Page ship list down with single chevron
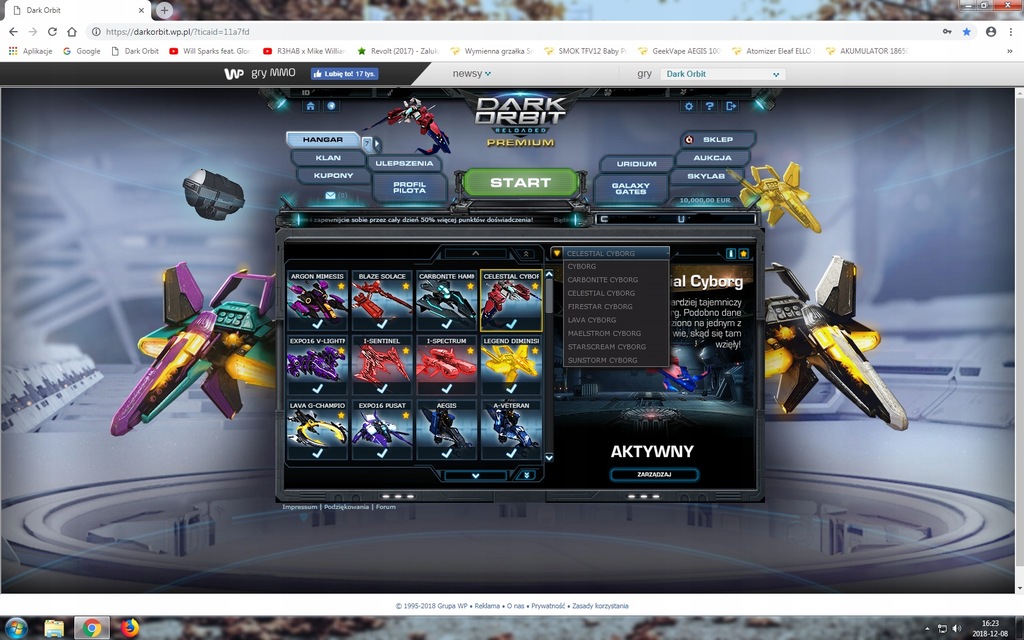Viewport: 1024px width, 640px height. [475, 475]
